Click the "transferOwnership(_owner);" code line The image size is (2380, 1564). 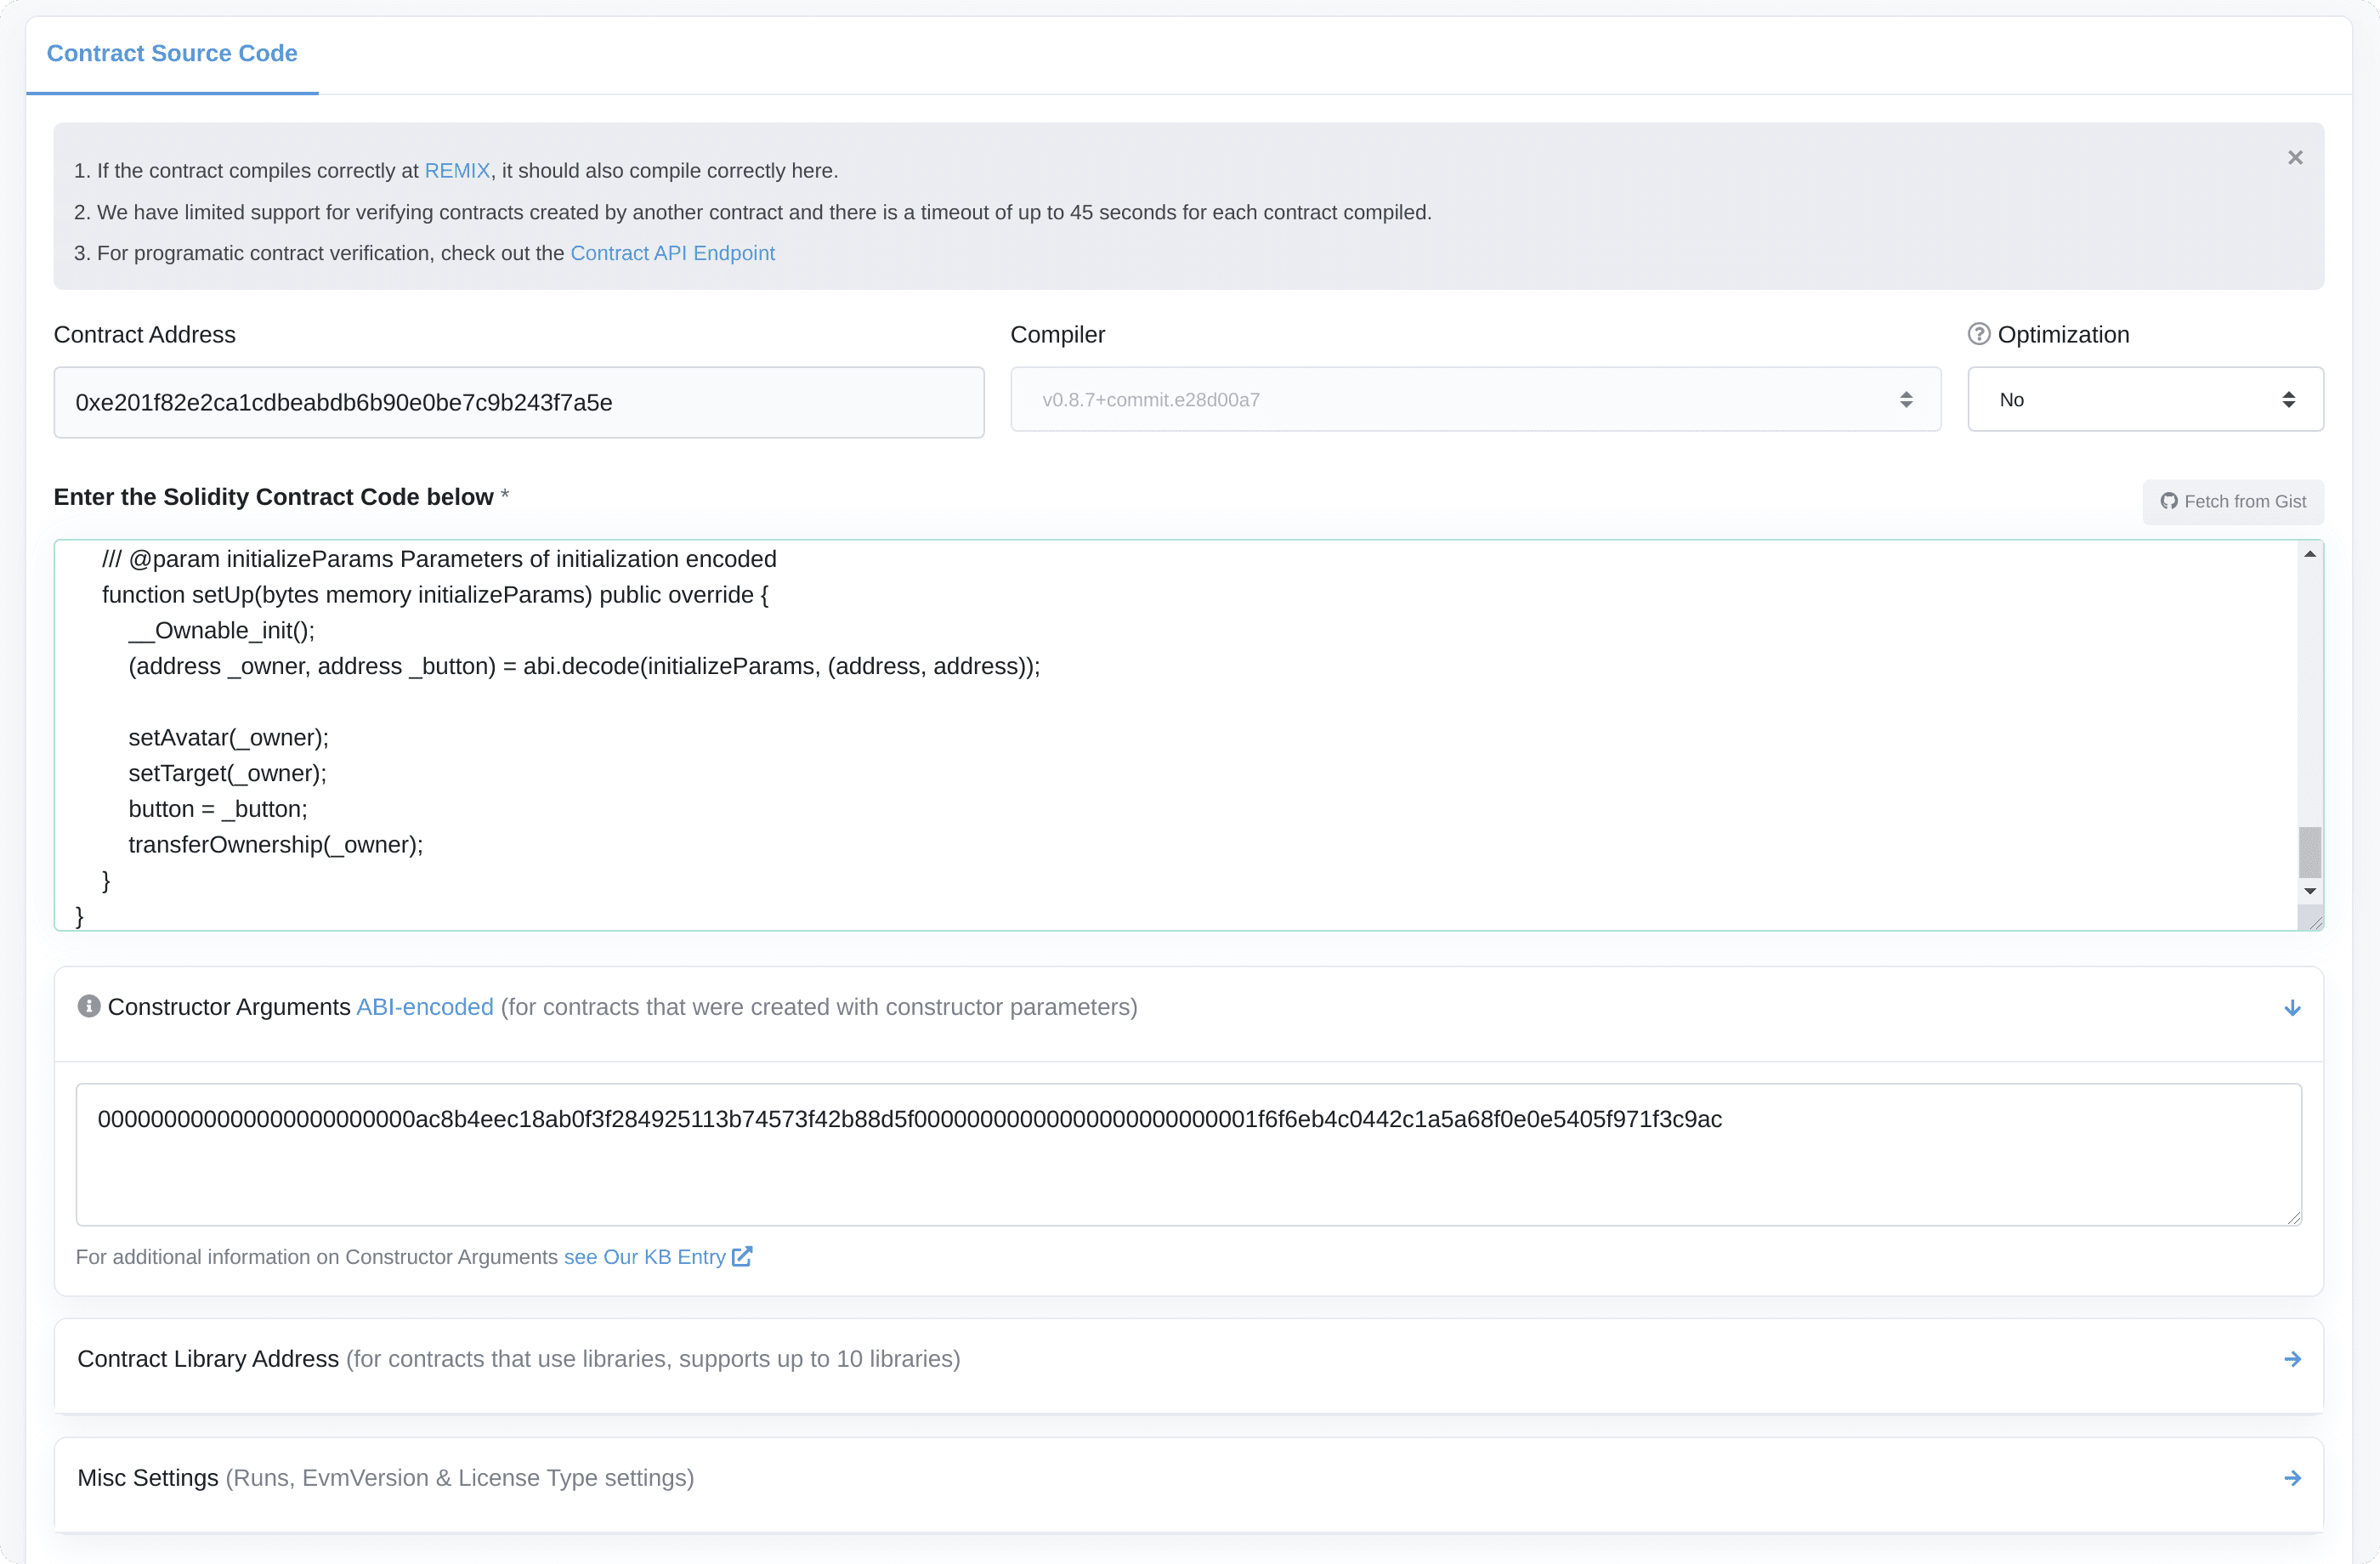coord(276,845)
